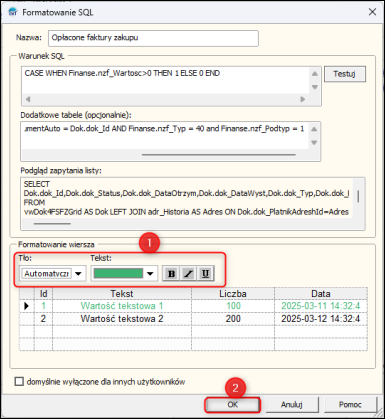Image resolution: width=385 pixels, height=419 pixels.
Task: Click the application icon in title bar
Action: point(13,12)
